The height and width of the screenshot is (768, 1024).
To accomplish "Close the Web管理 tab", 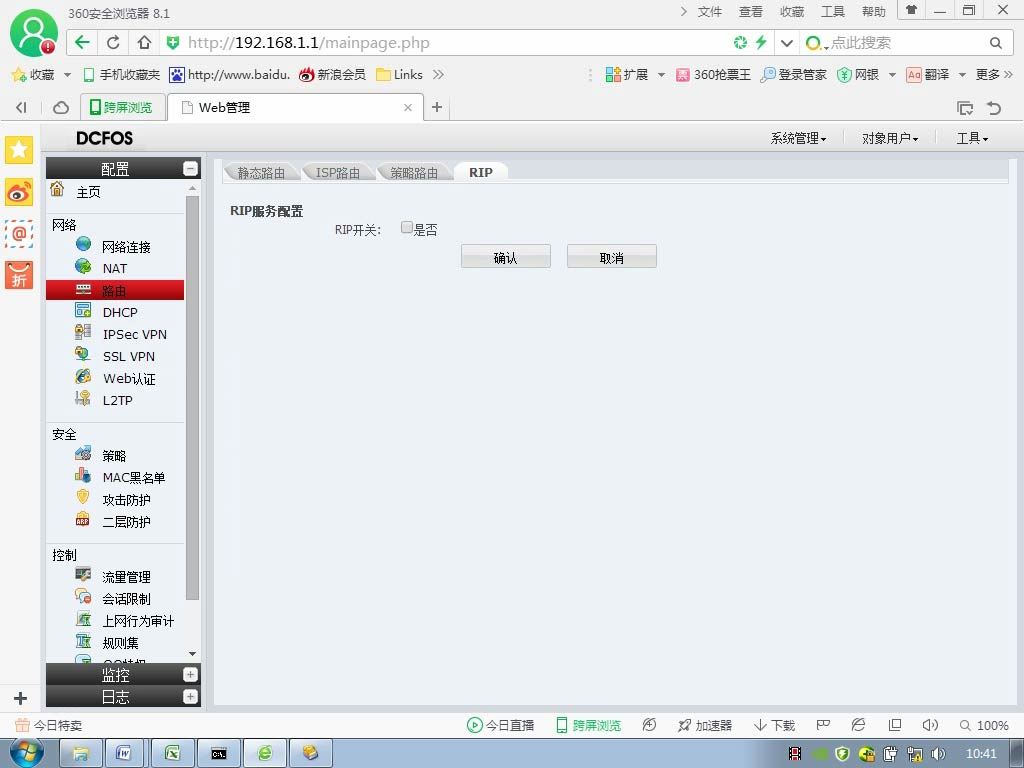I will tap(408, 107).
